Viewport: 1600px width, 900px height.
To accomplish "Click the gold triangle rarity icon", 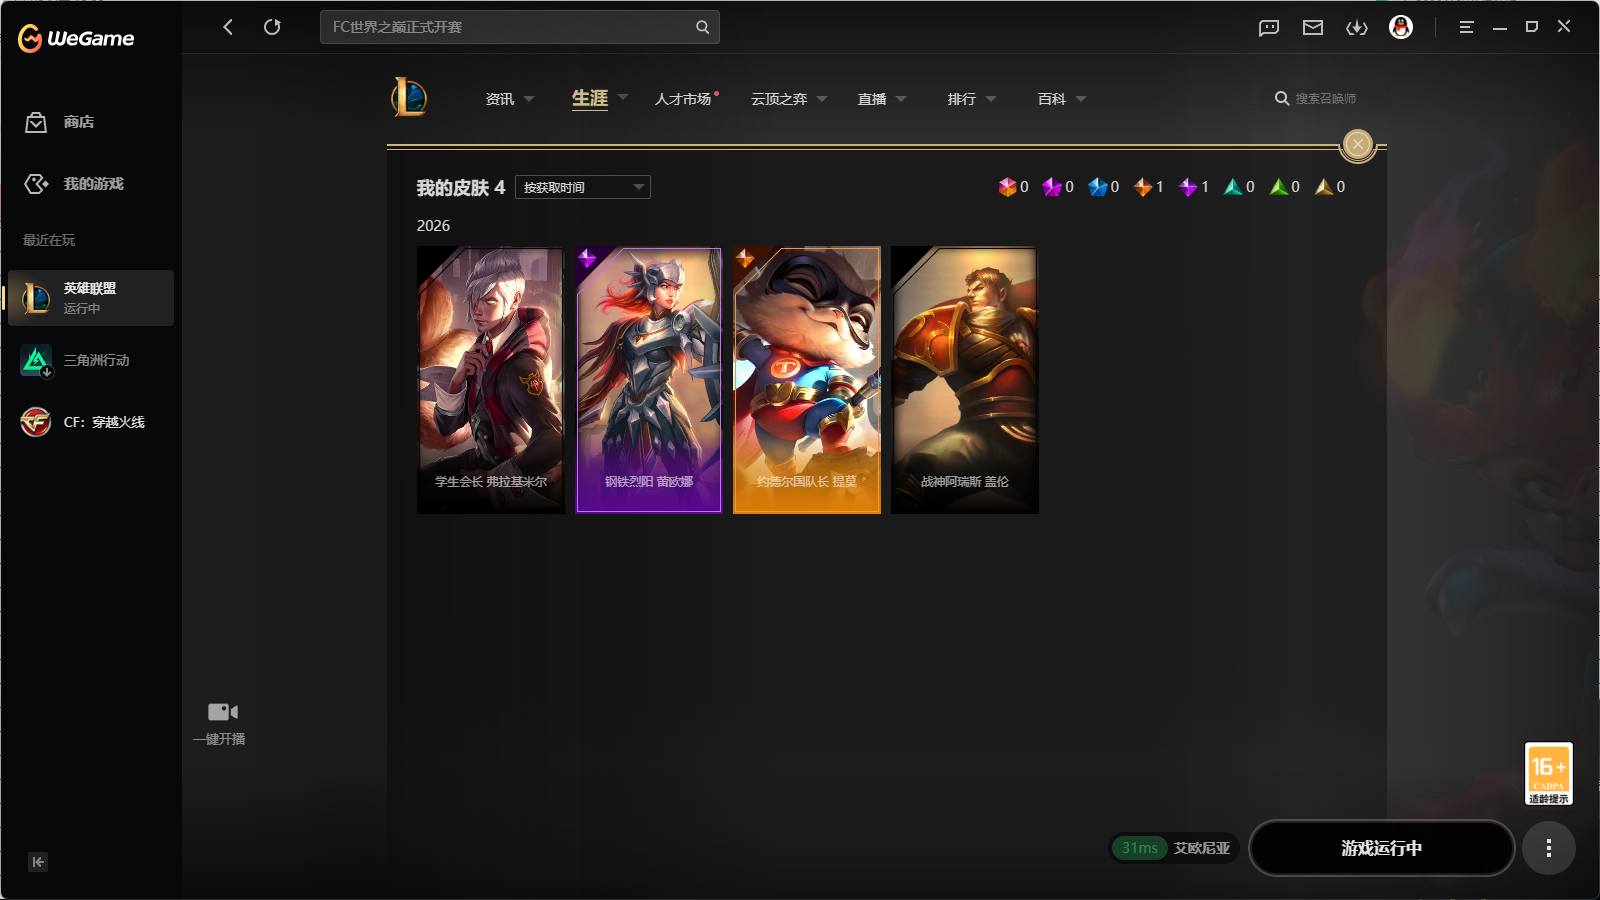I will point(1324,187).
